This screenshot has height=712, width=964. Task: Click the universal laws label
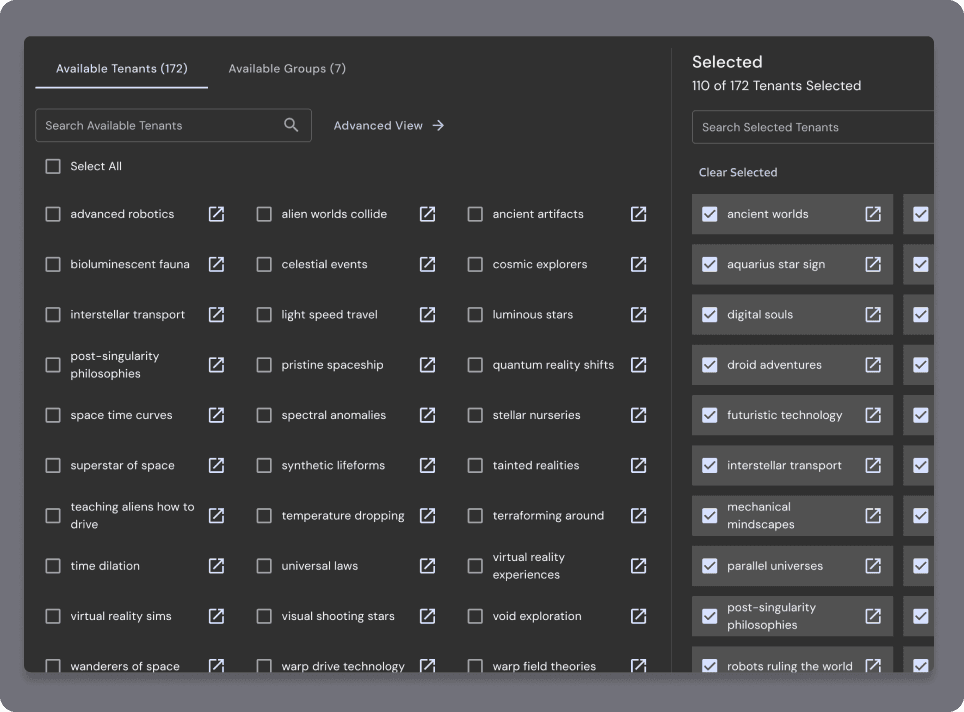(x=320, y=566)
